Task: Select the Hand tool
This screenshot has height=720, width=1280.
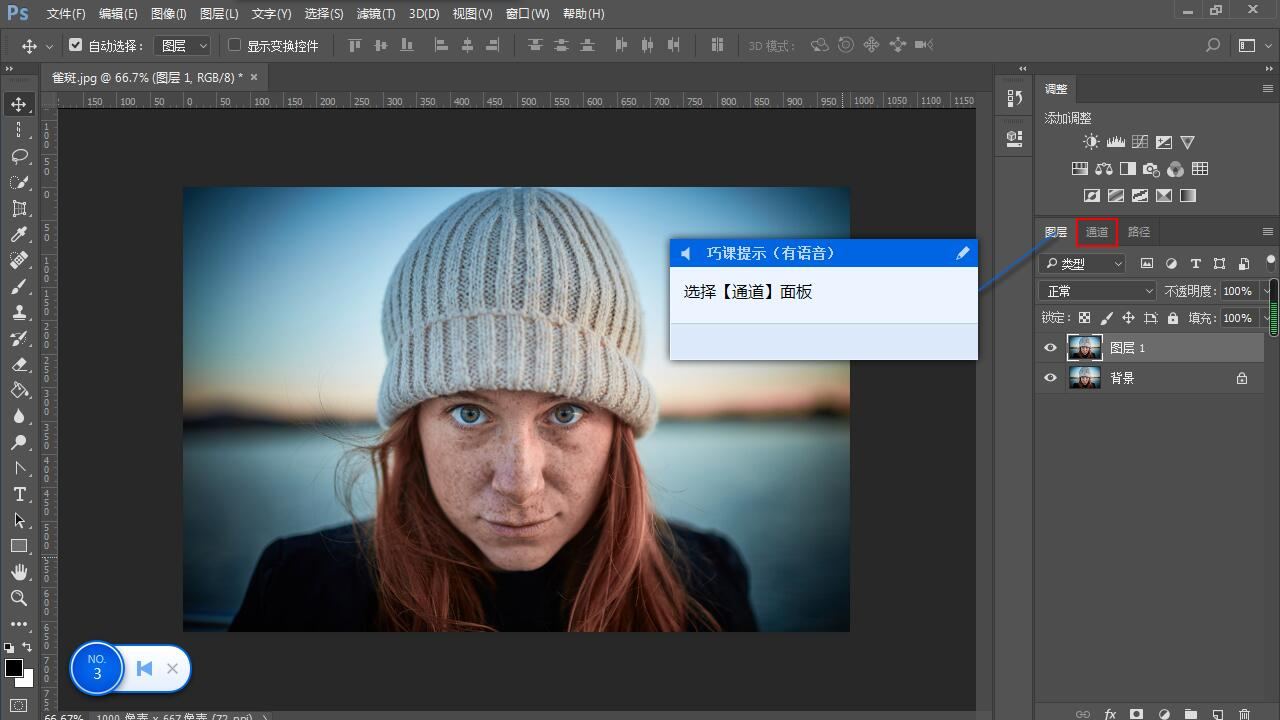Action: tap(18, 572)
